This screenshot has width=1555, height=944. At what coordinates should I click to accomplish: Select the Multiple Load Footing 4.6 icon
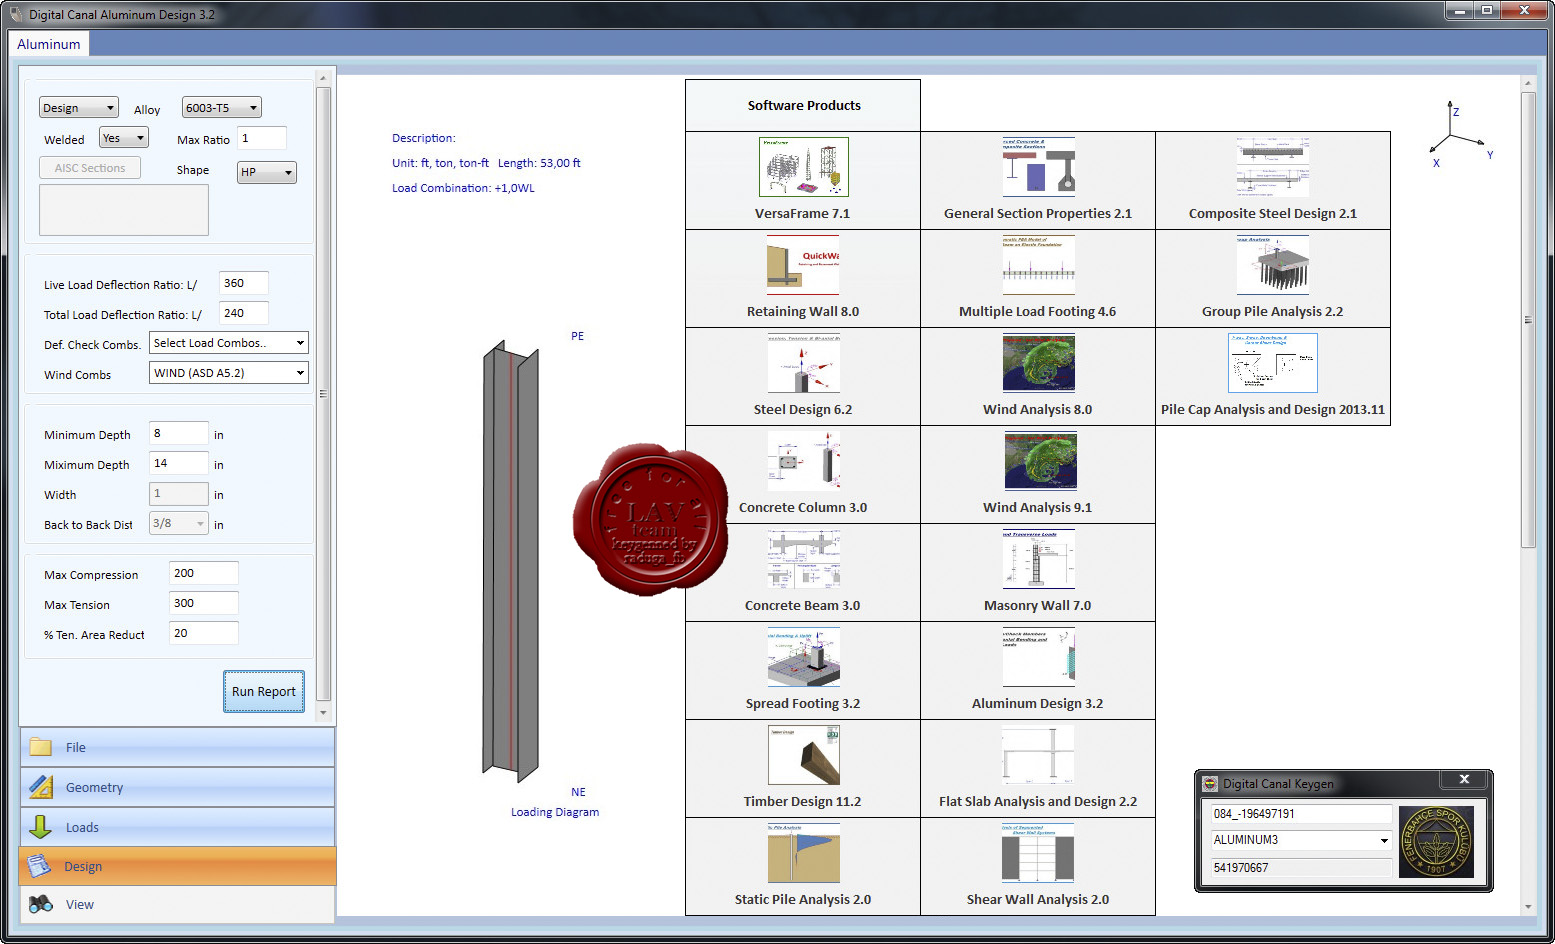click(x=1038, y=265)
